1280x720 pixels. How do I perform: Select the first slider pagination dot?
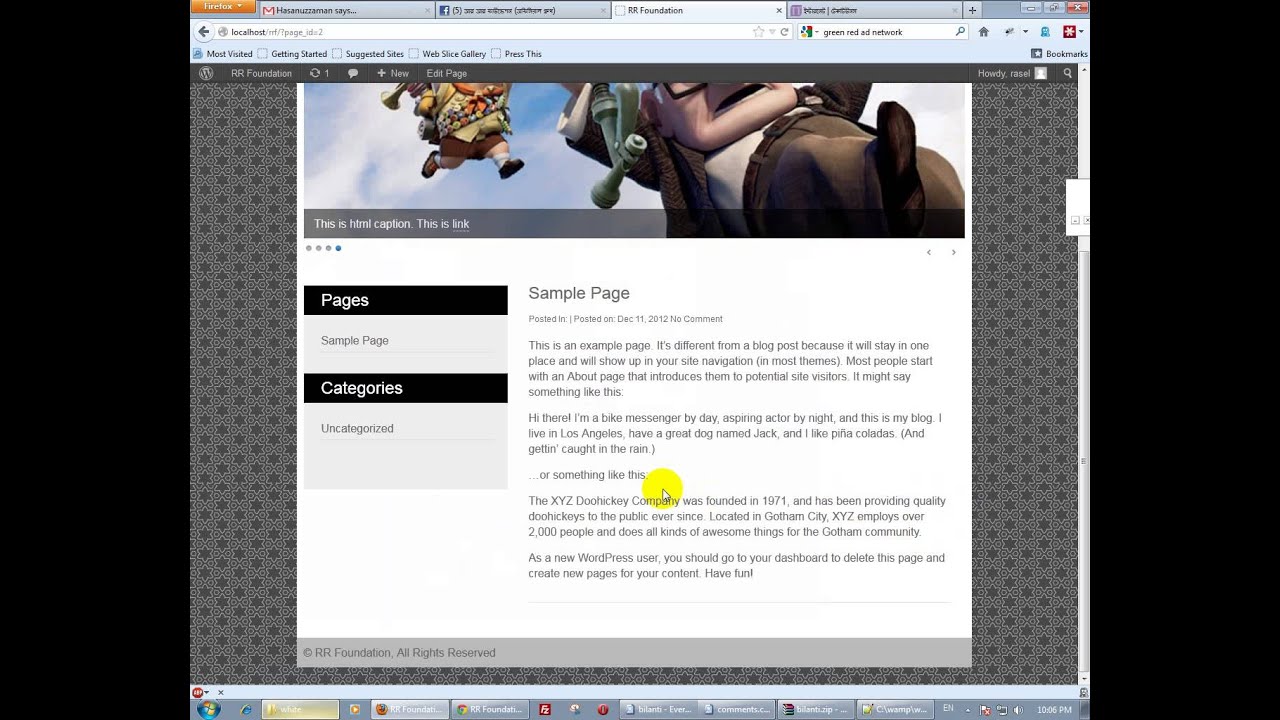click(309, 248)
